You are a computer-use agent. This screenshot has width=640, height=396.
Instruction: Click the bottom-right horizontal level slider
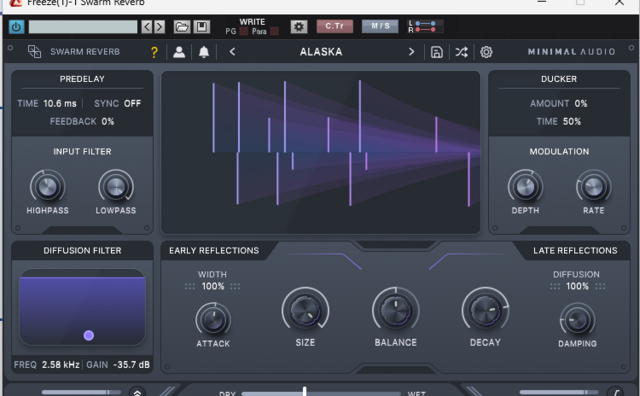(x=559, y=392)
